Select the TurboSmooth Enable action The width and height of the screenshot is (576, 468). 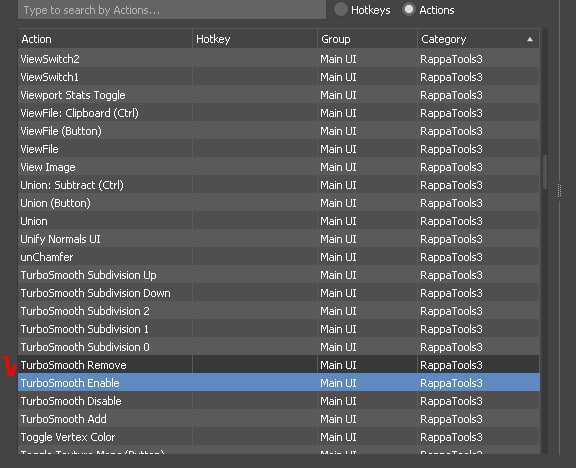(x=279, y=383)
